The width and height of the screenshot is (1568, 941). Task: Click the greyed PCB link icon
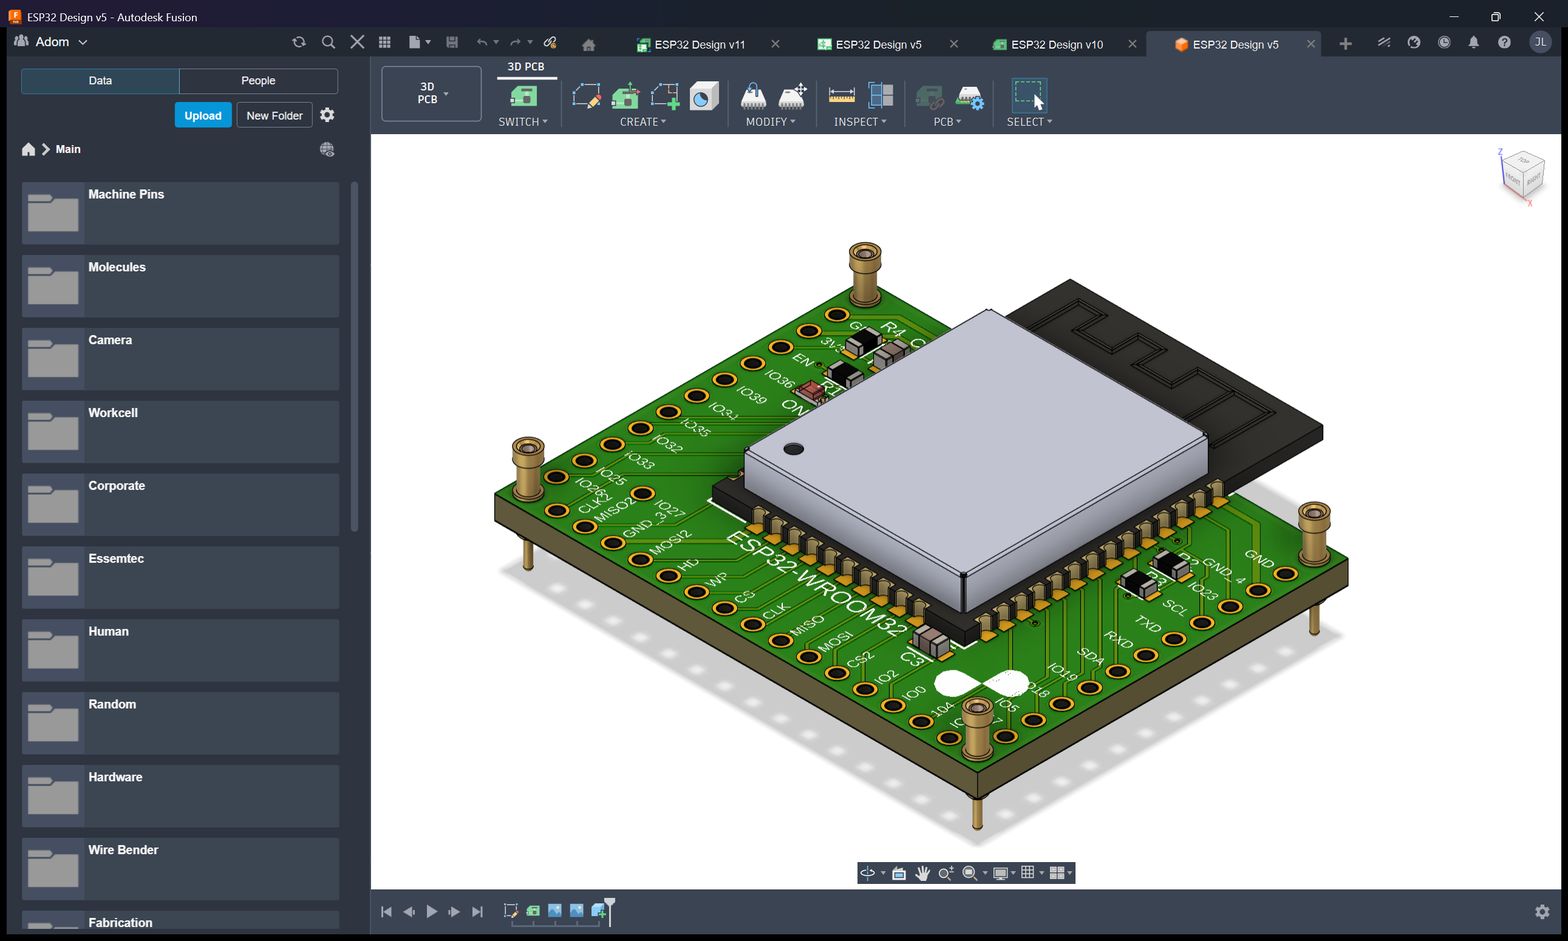(x=930, y=97)
